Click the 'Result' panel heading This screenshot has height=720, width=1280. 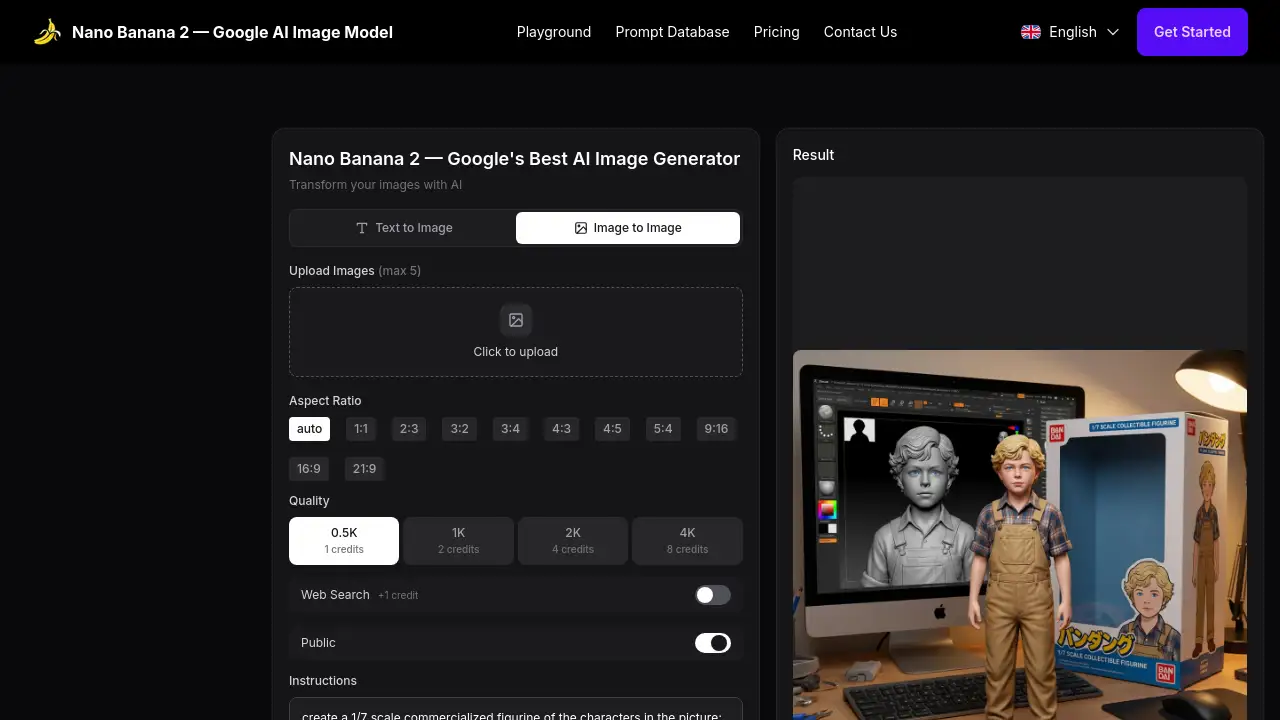(x=813, y=155)
